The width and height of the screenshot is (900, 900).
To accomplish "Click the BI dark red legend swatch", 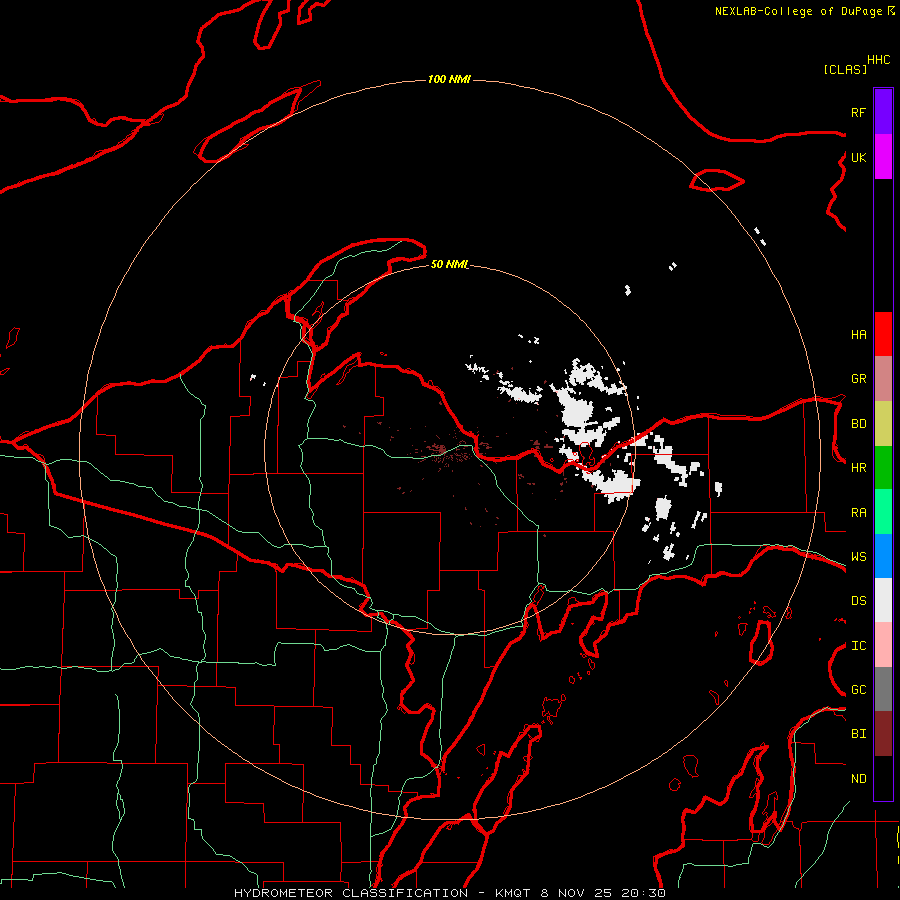I will tap(883, 734).
